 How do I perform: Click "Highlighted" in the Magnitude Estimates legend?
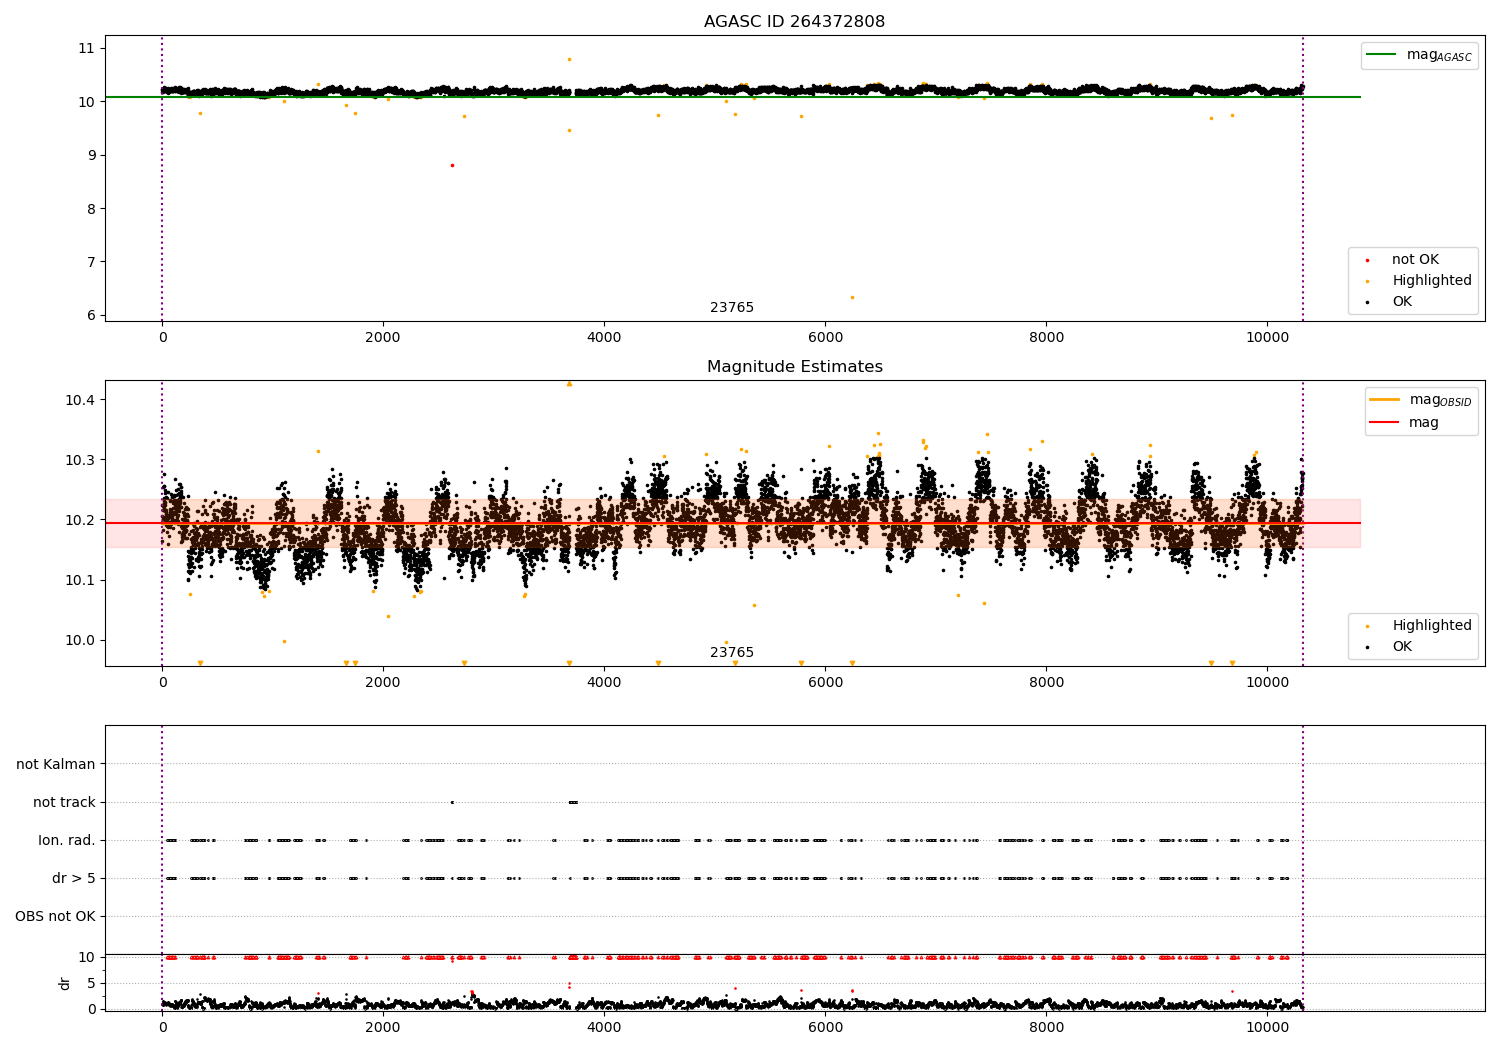pyautogui.click(x=1432, y=626)
